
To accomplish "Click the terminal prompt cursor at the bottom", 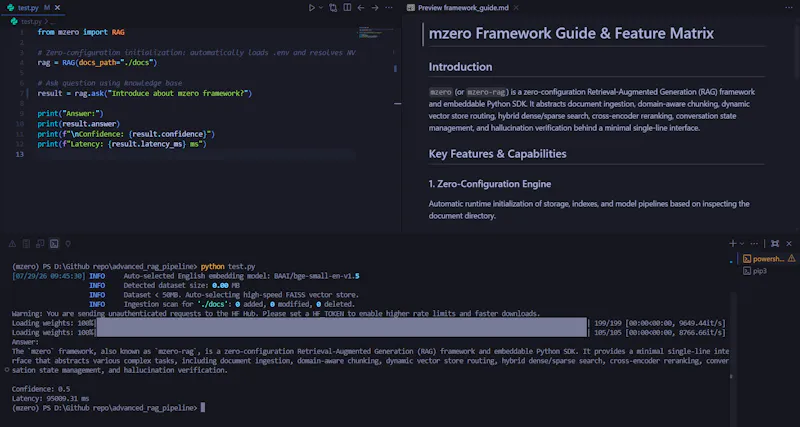I will coord(203,408).
